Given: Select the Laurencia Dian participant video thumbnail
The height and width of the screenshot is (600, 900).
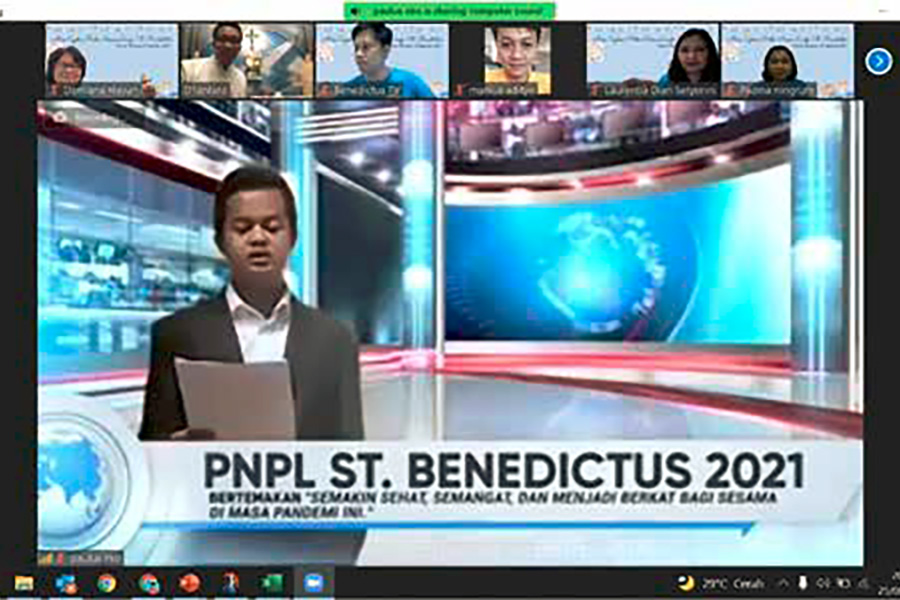Looking at the screenshot, I should (x=651, y=61).
